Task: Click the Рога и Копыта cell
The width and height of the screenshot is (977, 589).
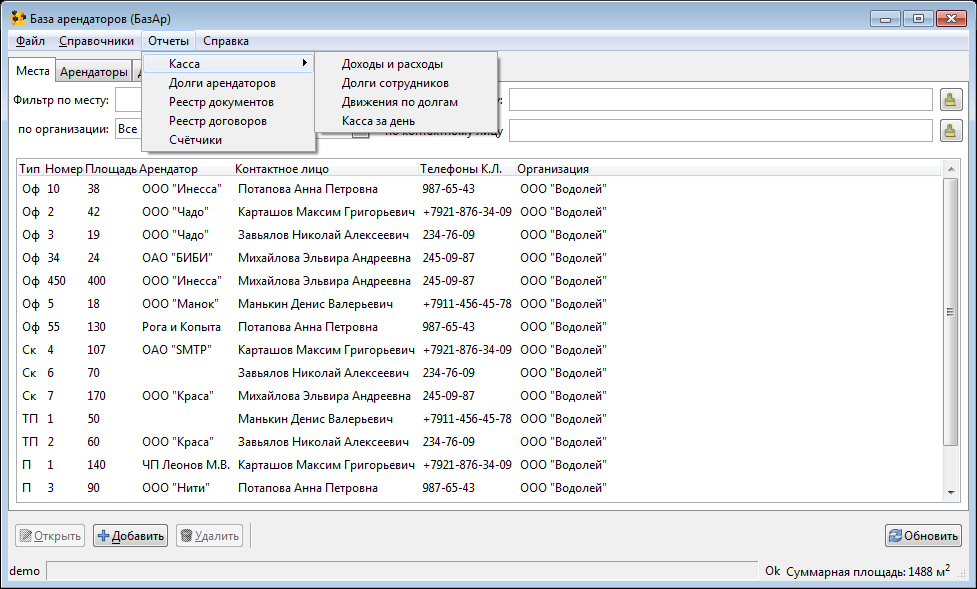Action: [x=181, y=327]
